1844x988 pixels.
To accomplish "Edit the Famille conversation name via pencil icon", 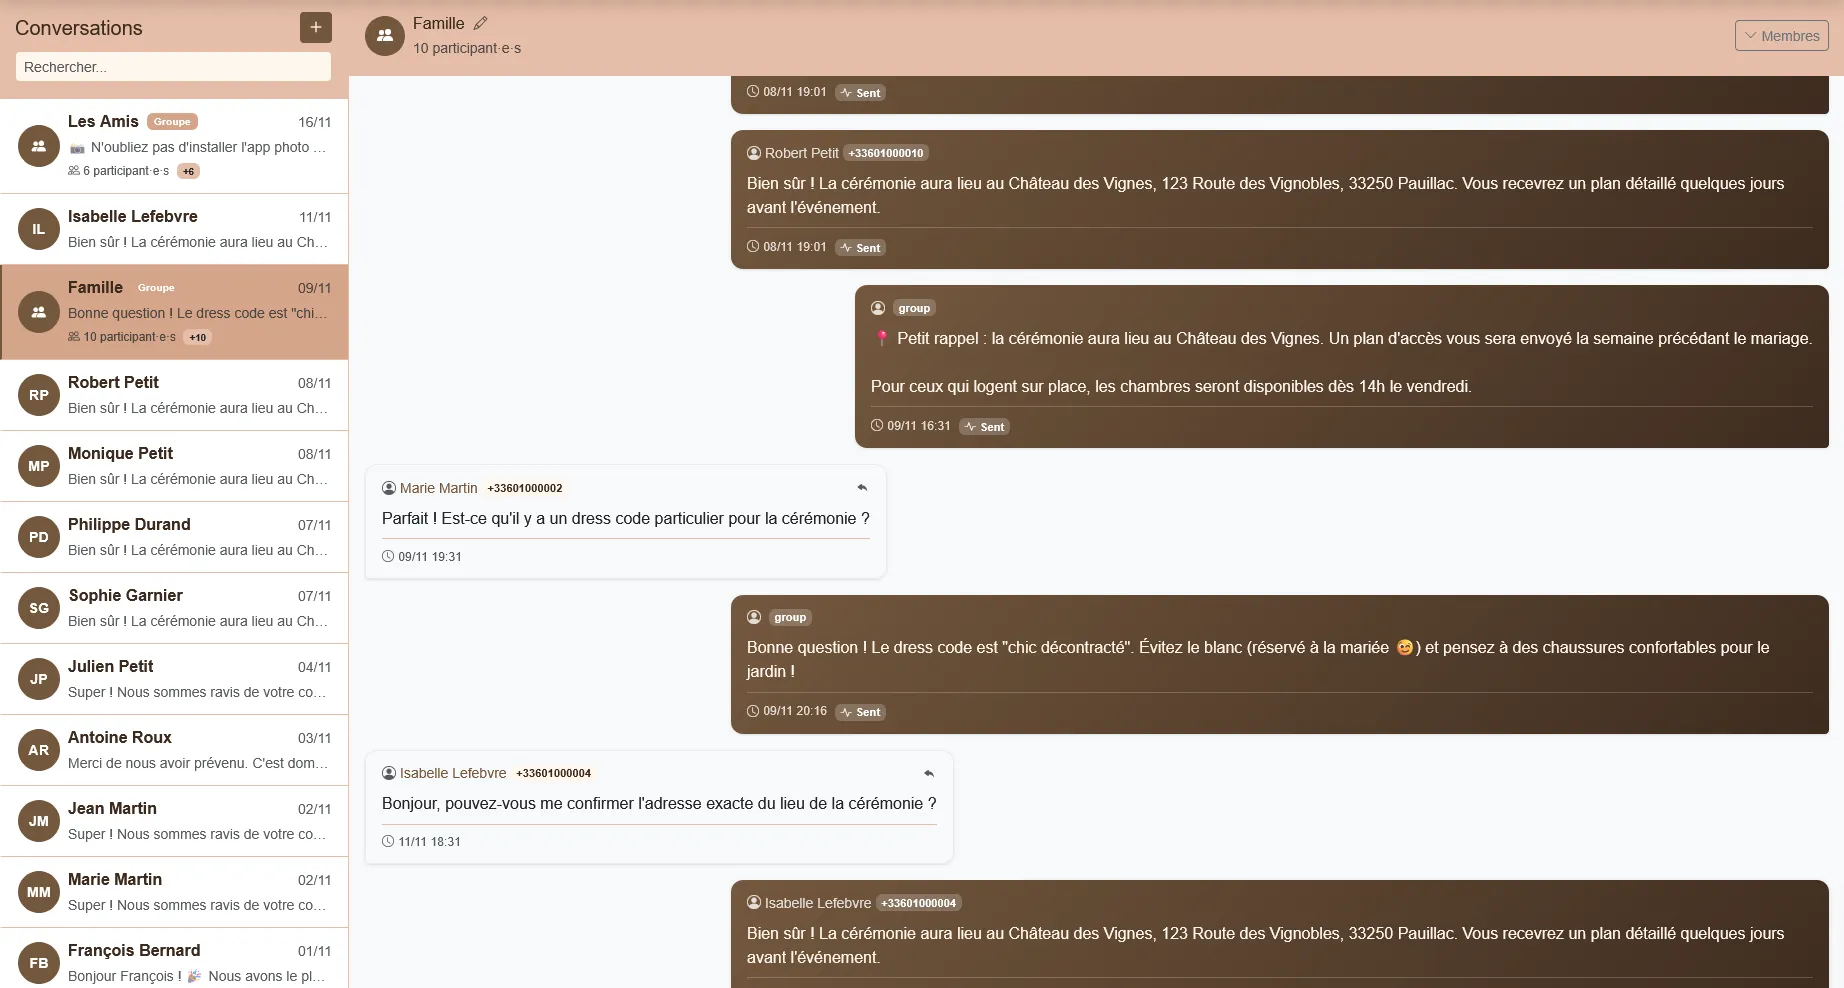I will tap(481, 21).
